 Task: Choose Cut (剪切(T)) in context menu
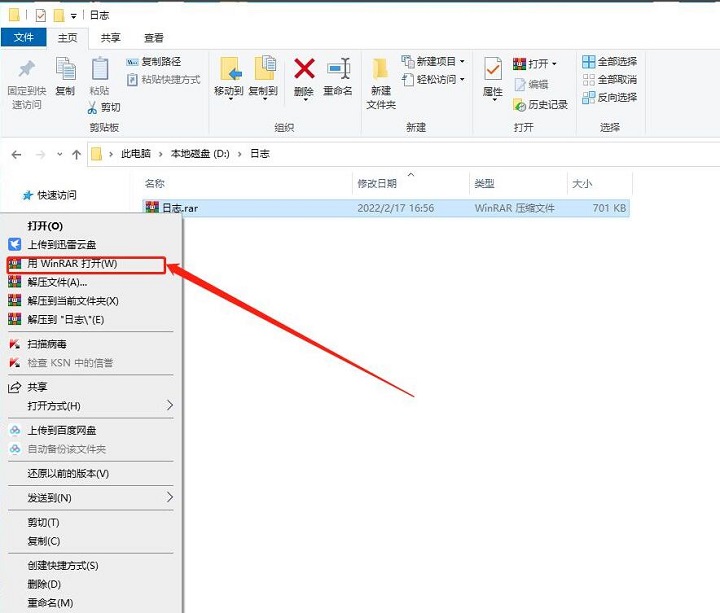tap(91, 523)
